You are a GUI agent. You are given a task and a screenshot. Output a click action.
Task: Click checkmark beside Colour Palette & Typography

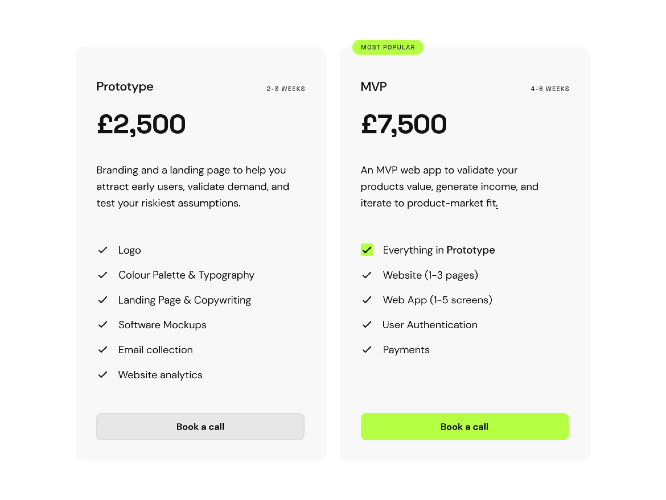click(x=102, y=275)
